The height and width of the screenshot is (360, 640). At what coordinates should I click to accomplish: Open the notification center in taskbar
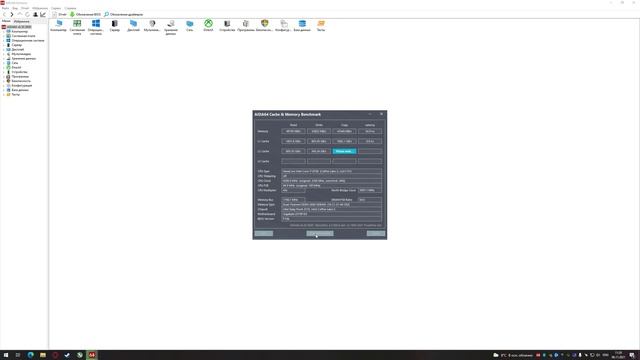pos(632,355)
